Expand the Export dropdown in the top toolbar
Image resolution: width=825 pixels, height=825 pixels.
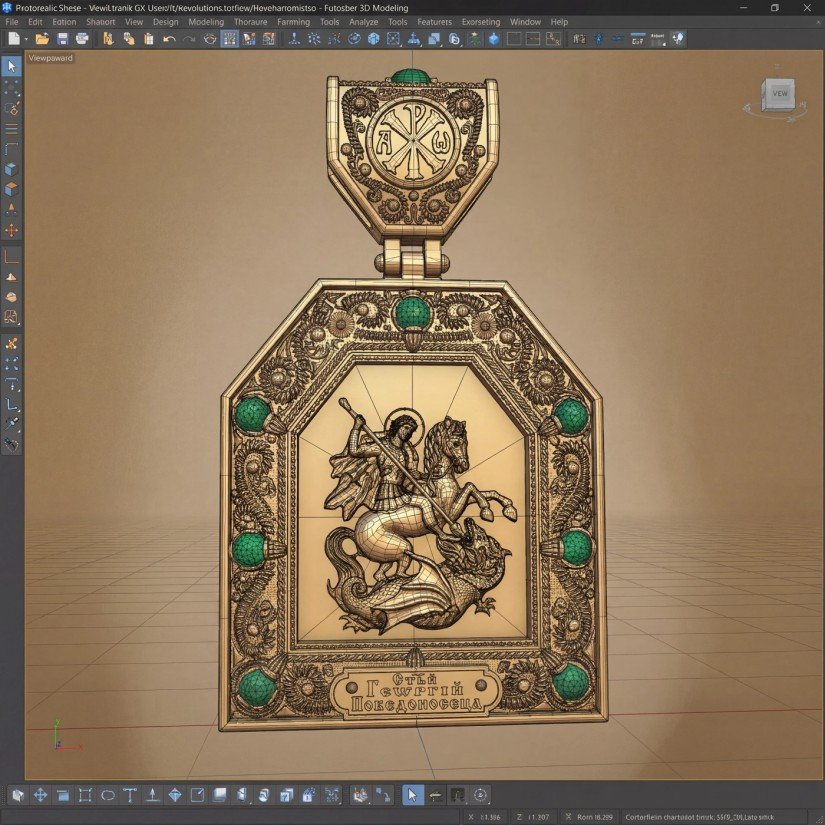click(658, 39)
